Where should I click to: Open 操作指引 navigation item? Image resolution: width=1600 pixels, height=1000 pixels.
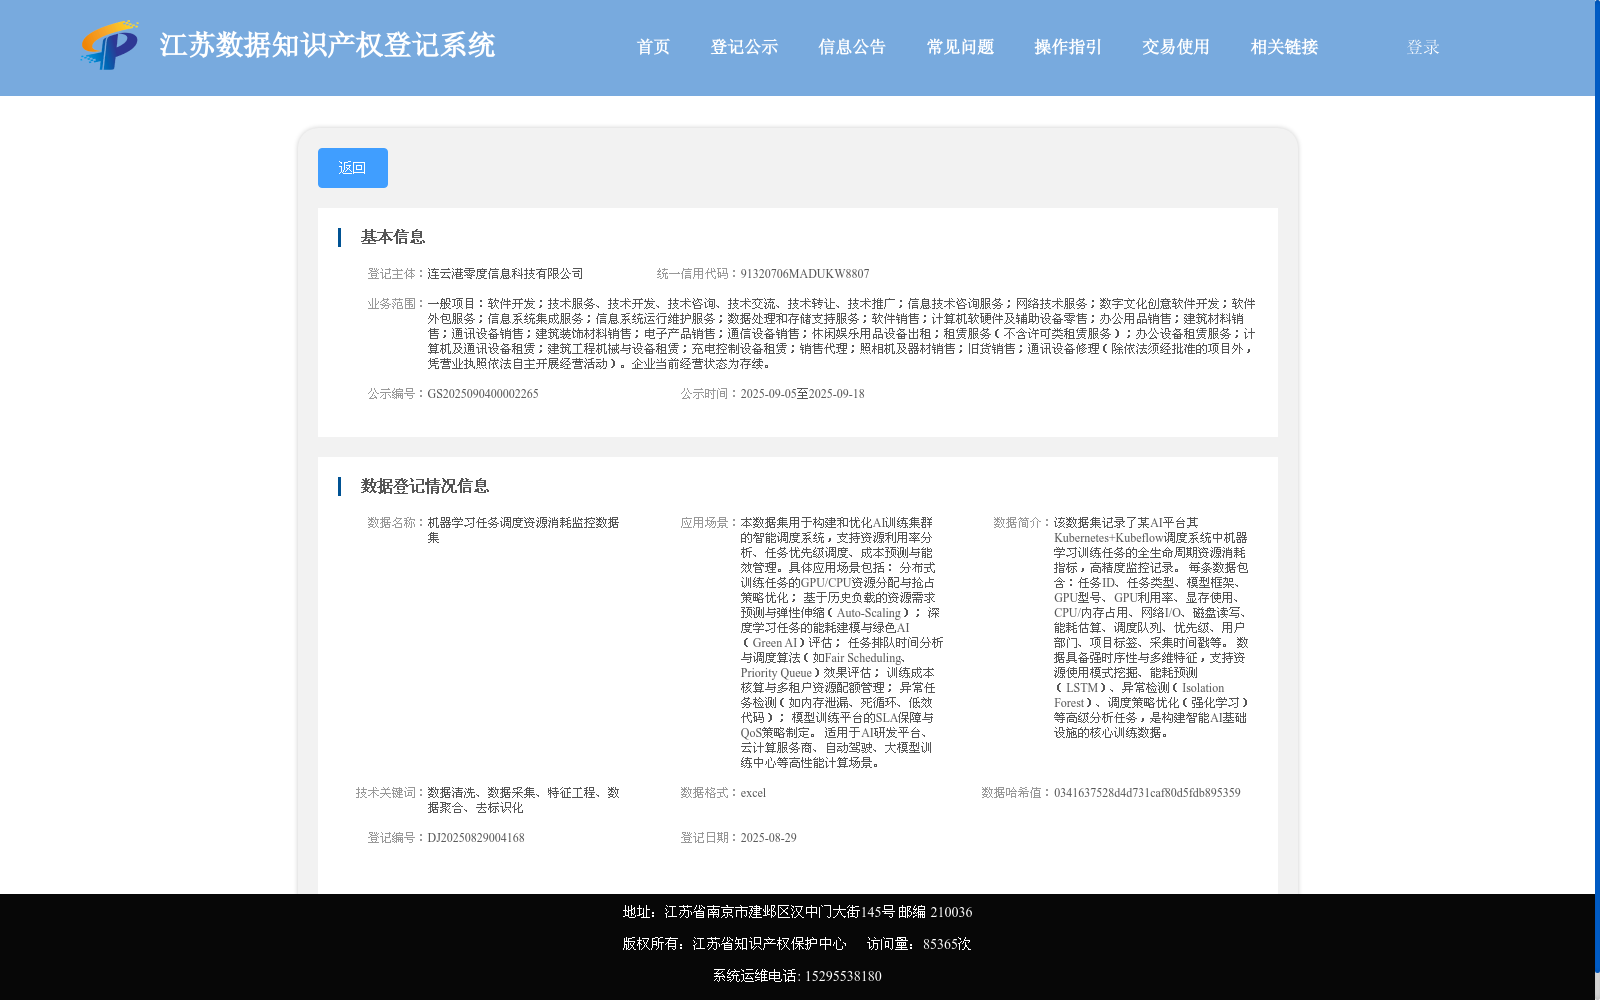pos(1068,47)
